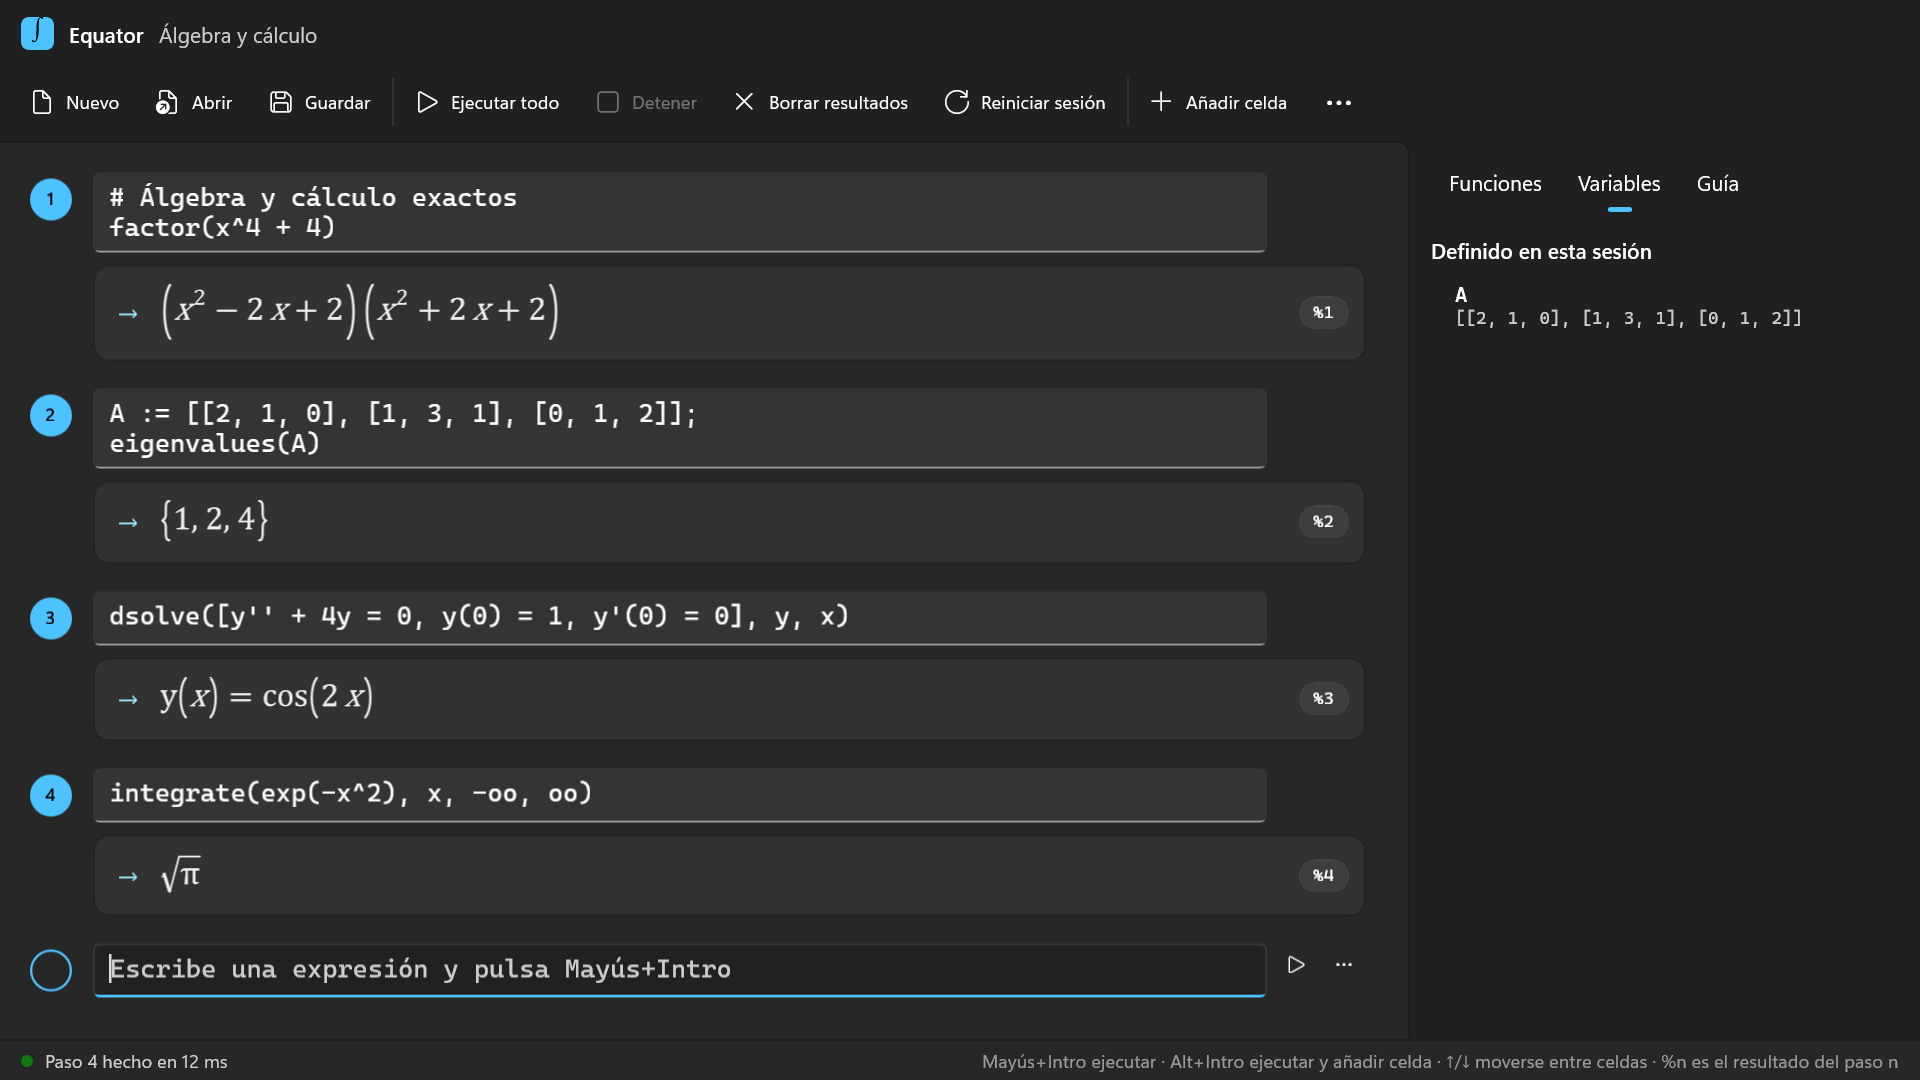
Task: Open the toolbar overflow ellipsis menu
Action: [x=1339, y=102]
